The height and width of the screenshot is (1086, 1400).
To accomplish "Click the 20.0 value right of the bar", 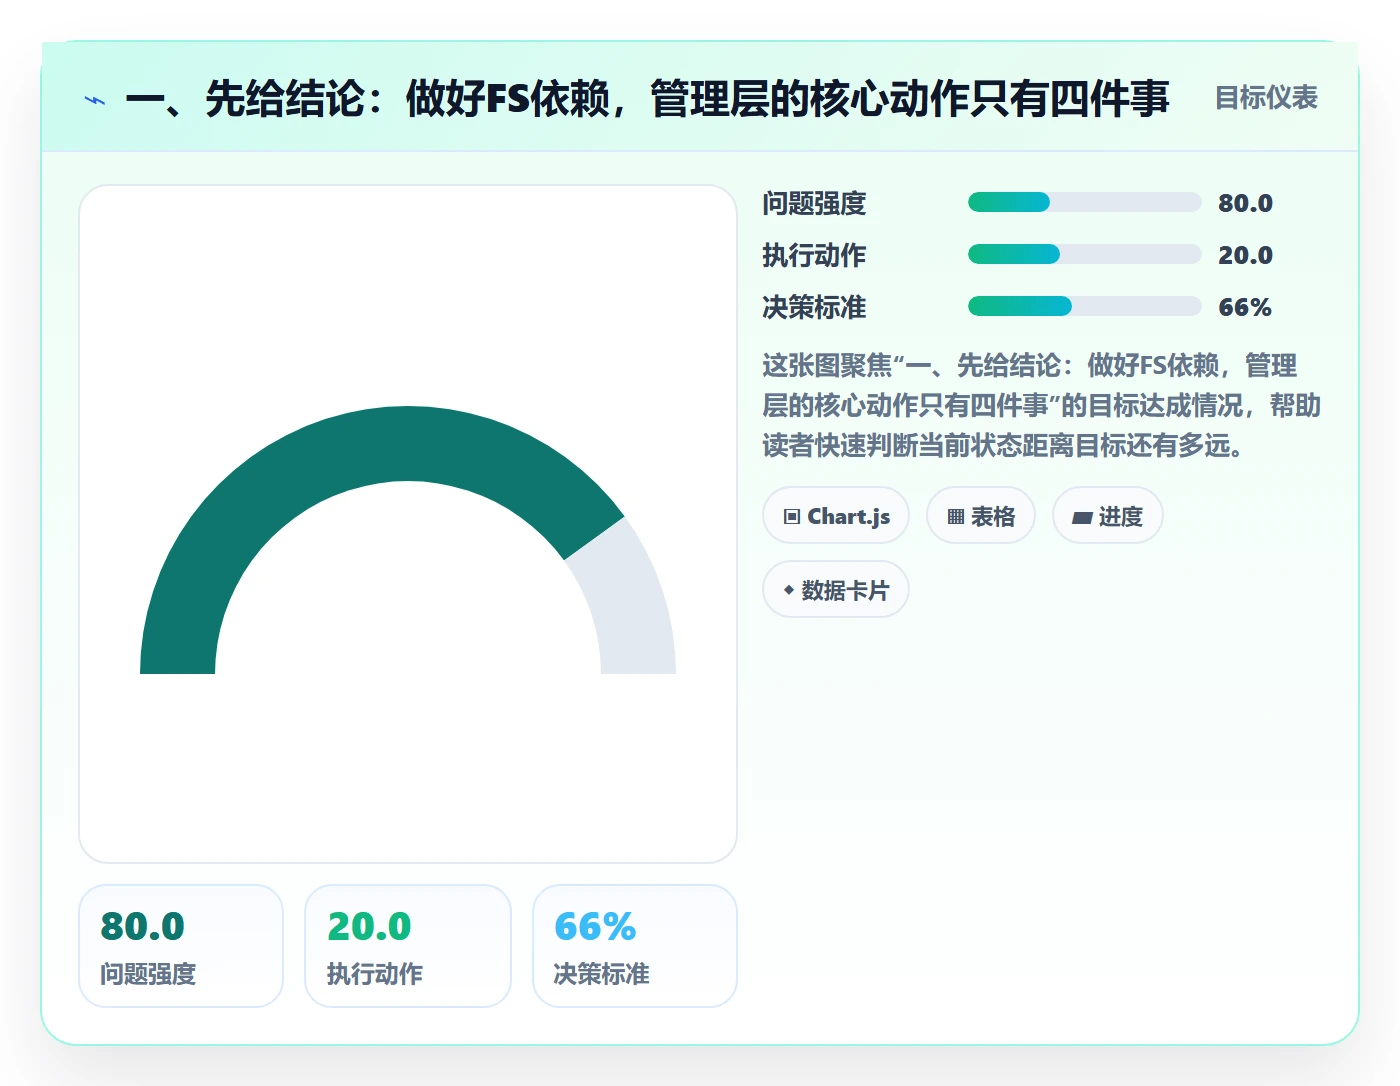I will tap(1245, 255).
